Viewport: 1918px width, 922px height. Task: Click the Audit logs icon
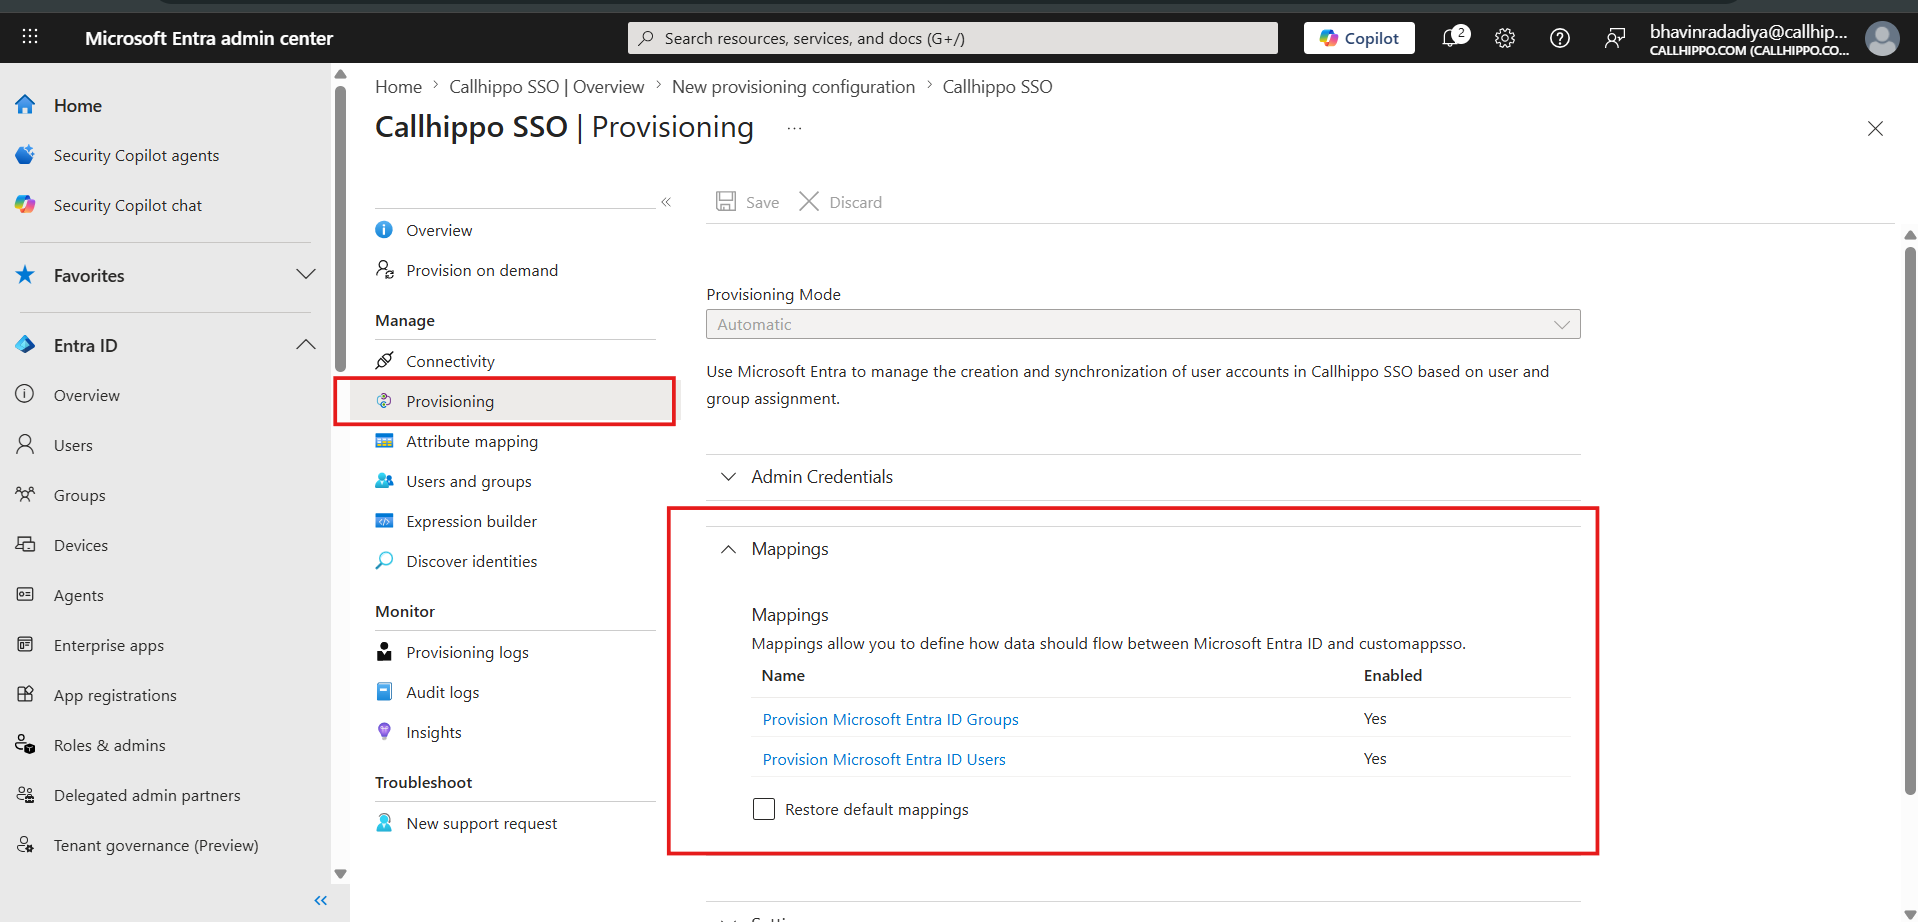click(x=384, y=692)
